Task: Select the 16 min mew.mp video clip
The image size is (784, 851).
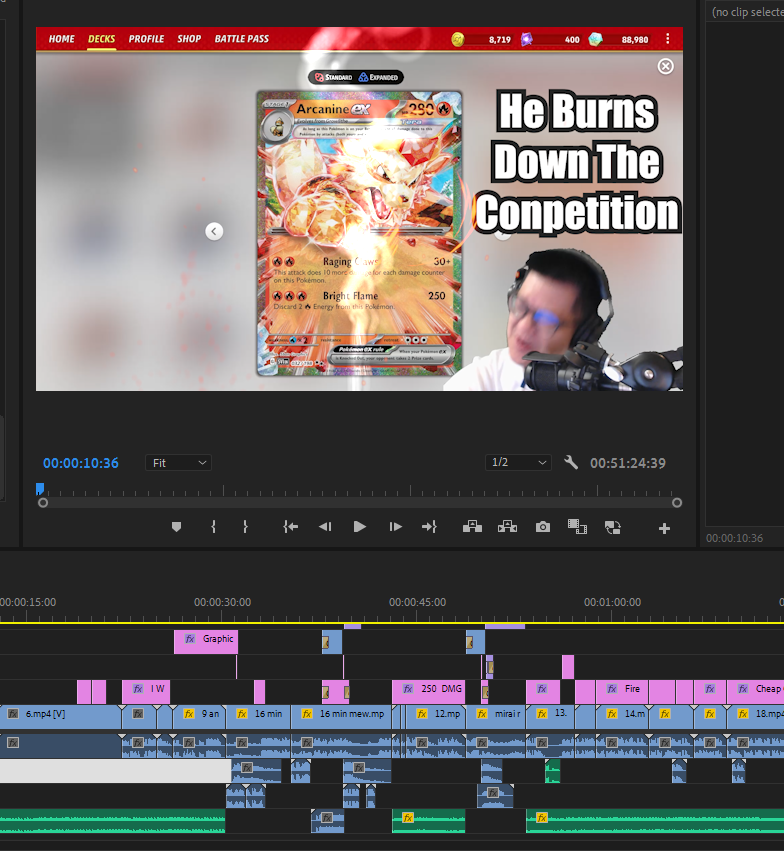Action: pos(341,717)
